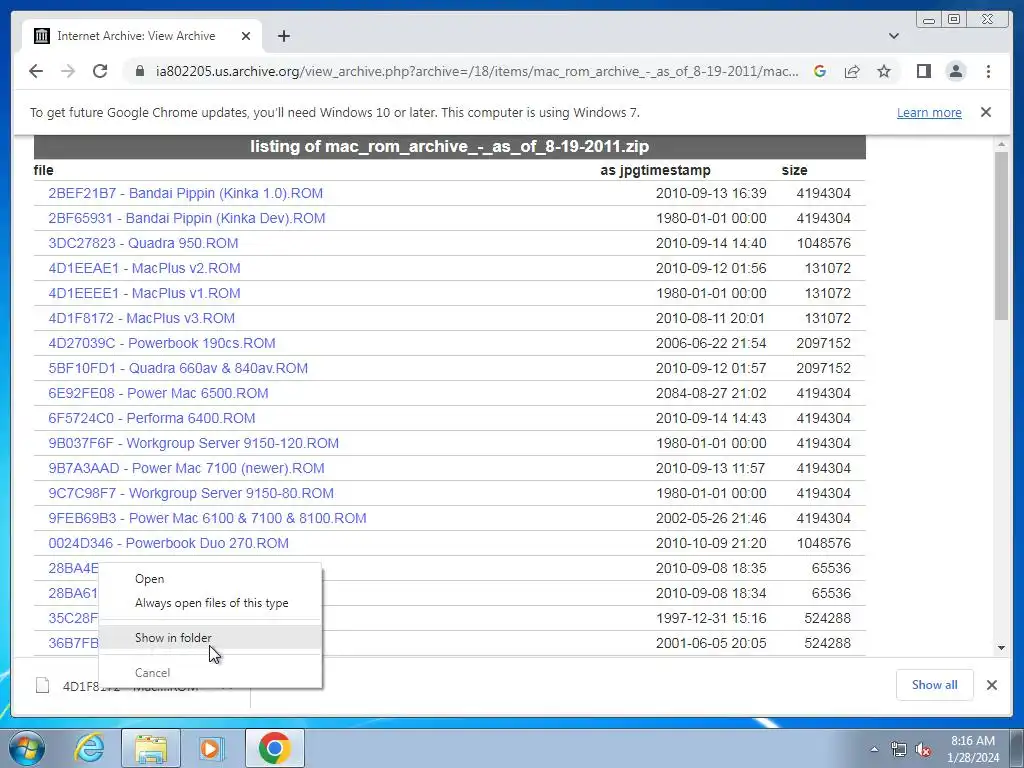The width and height of the screenshot is (1024, 768).
Task: Open the Performa 6400.ROM link
Action: (x=152, y=418)
